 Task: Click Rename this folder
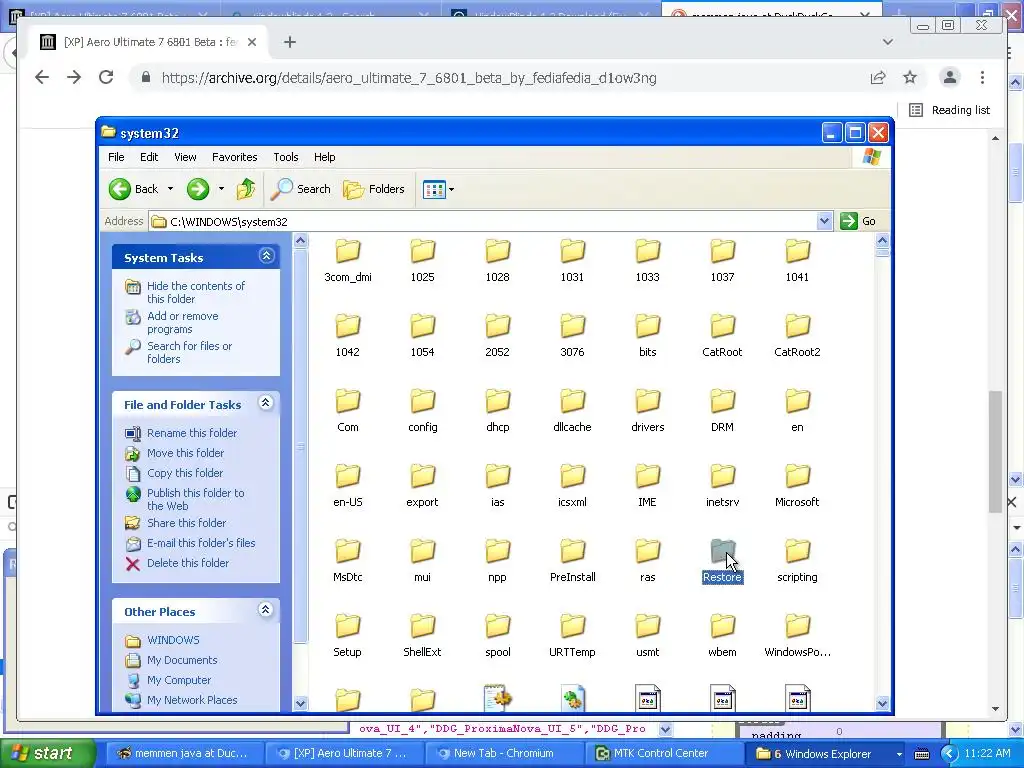(192, 433)
